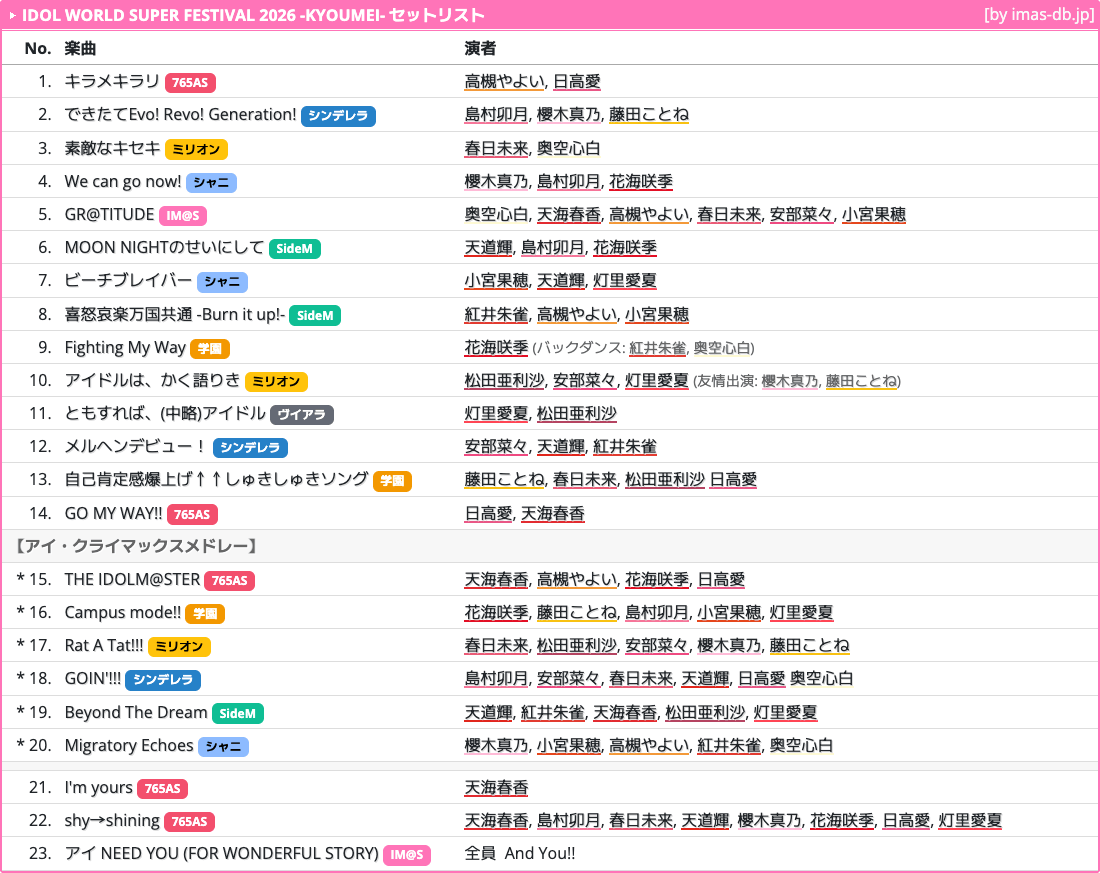Screen dimensions: 1100x873
Task: Click the シンデレラ badge on できたてEvo! Revo! Generation!
Action: tap(338, 116)
